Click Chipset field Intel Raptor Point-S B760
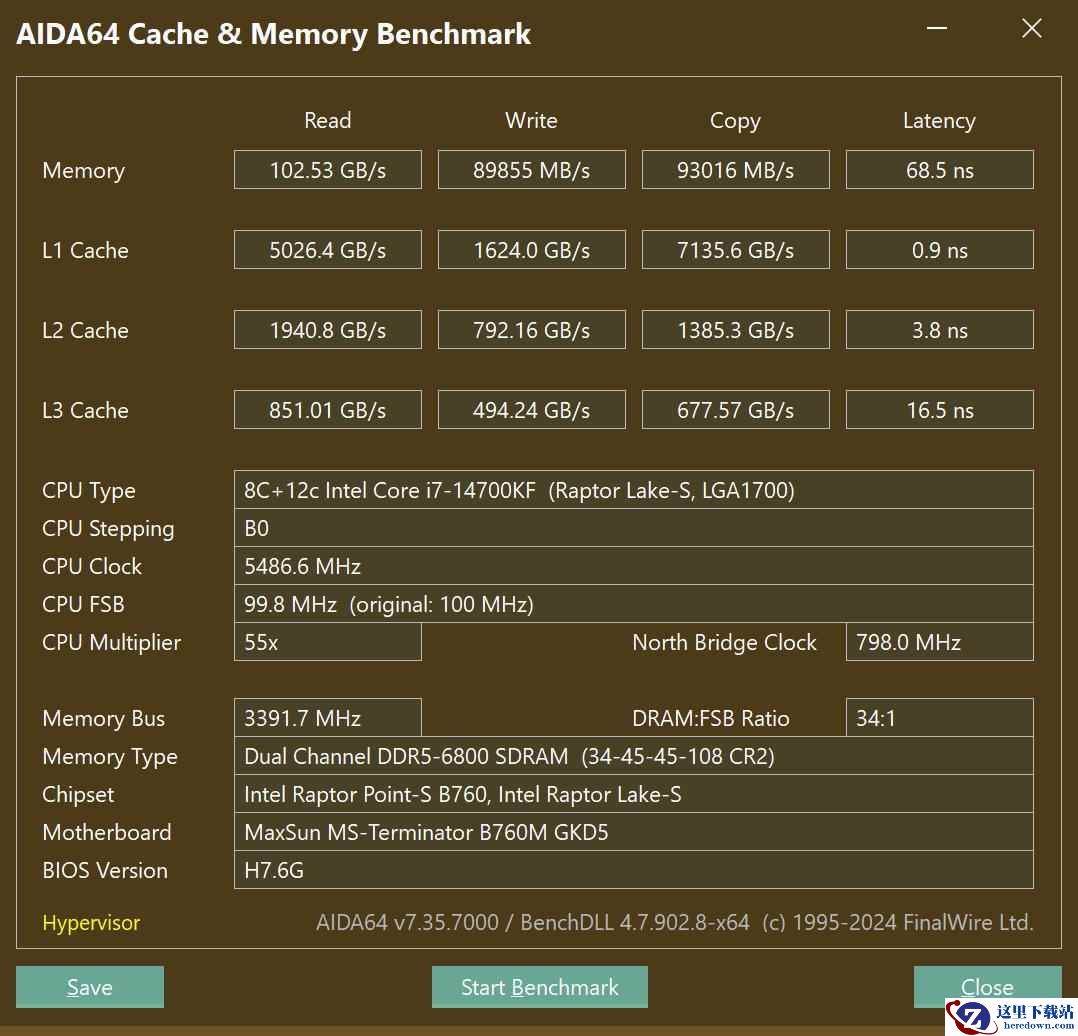This screenshot has width=1078, height=1036. [634, 794]
